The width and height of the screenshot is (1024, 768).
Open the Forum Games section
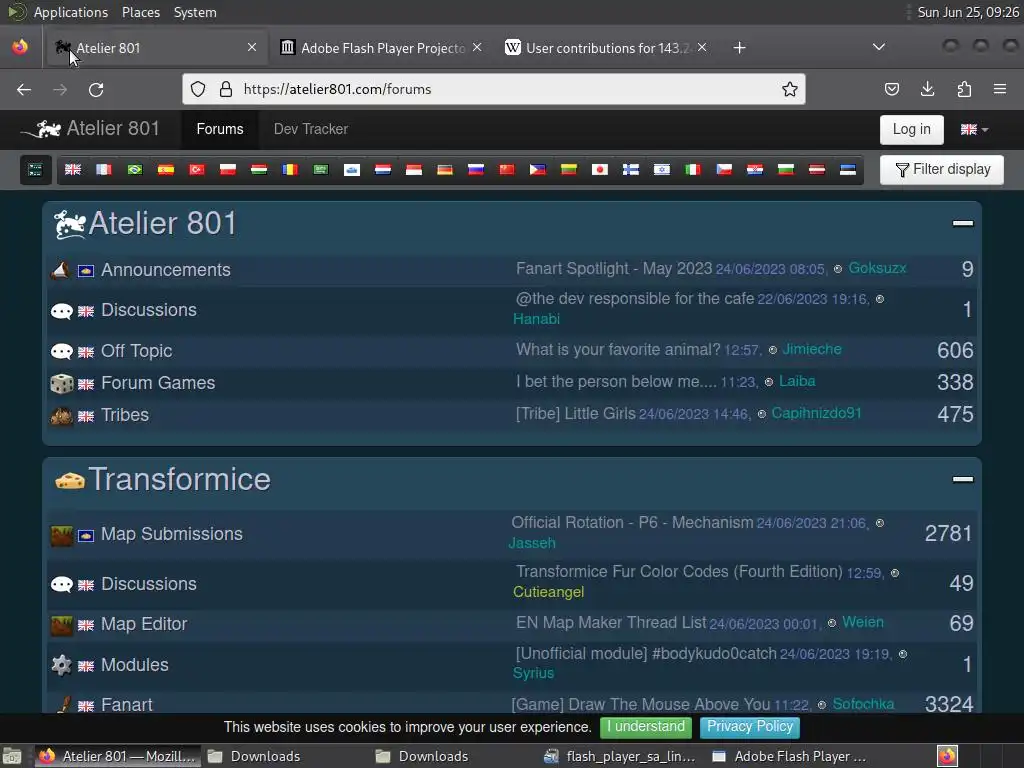tap(158, 383)
